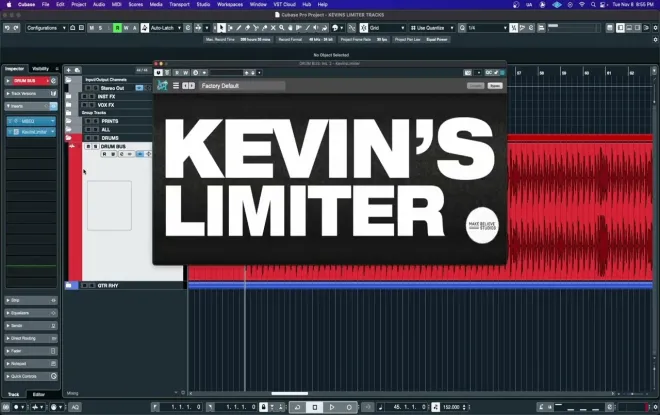
Task: Switch to the Visibility tab
Action: [41, 68]
